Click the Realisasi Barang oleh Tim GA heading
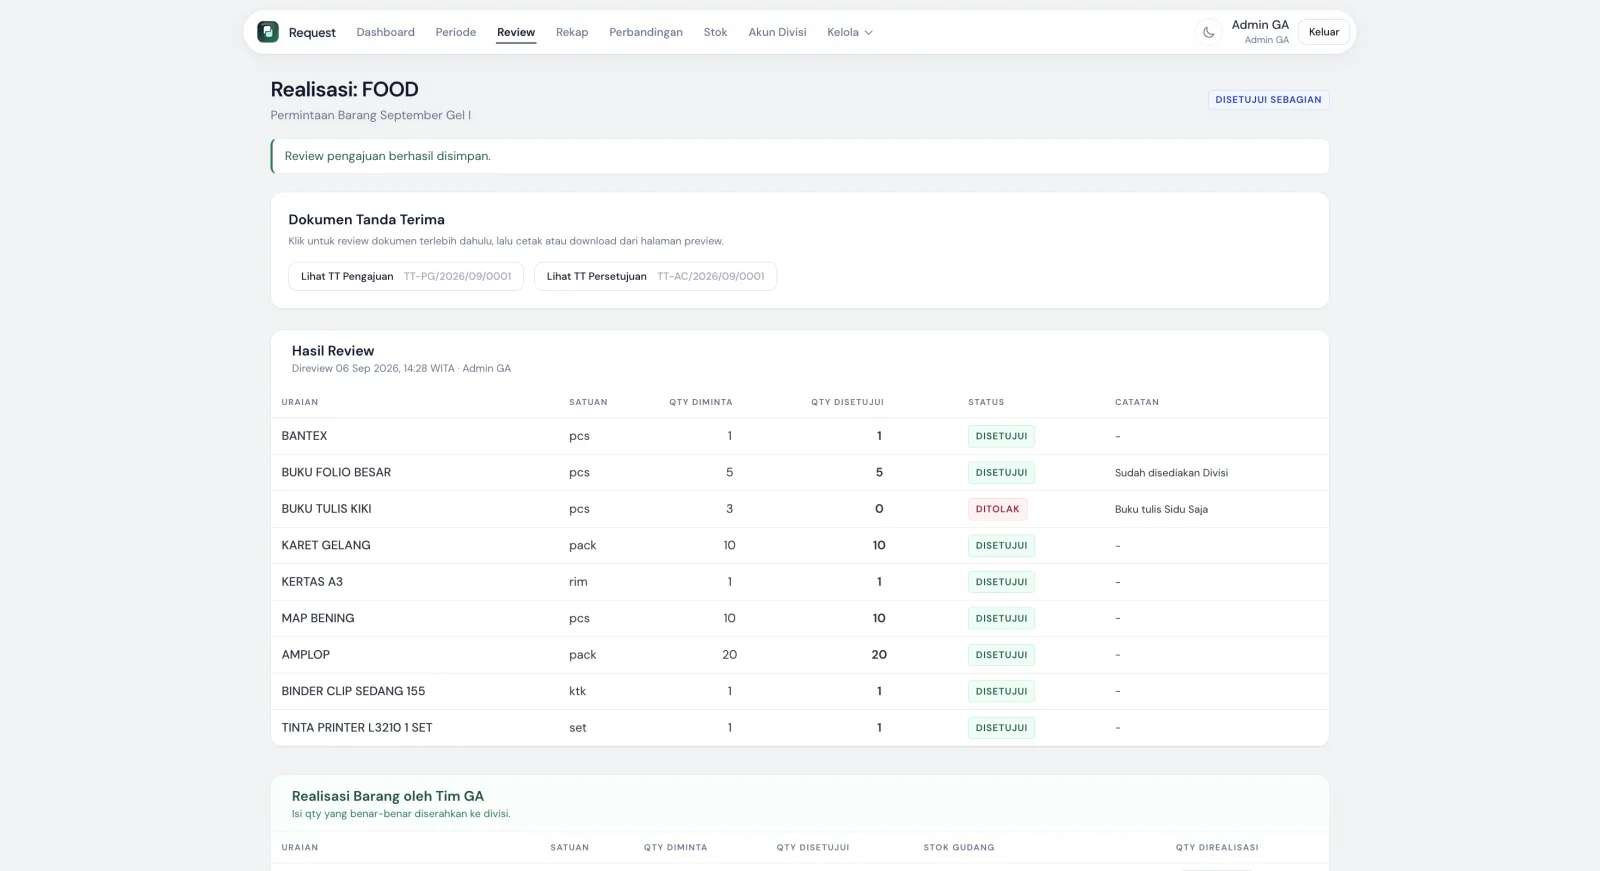This screenshot has width=1600, height=871. pyautogui.click(x=388, y=796)
